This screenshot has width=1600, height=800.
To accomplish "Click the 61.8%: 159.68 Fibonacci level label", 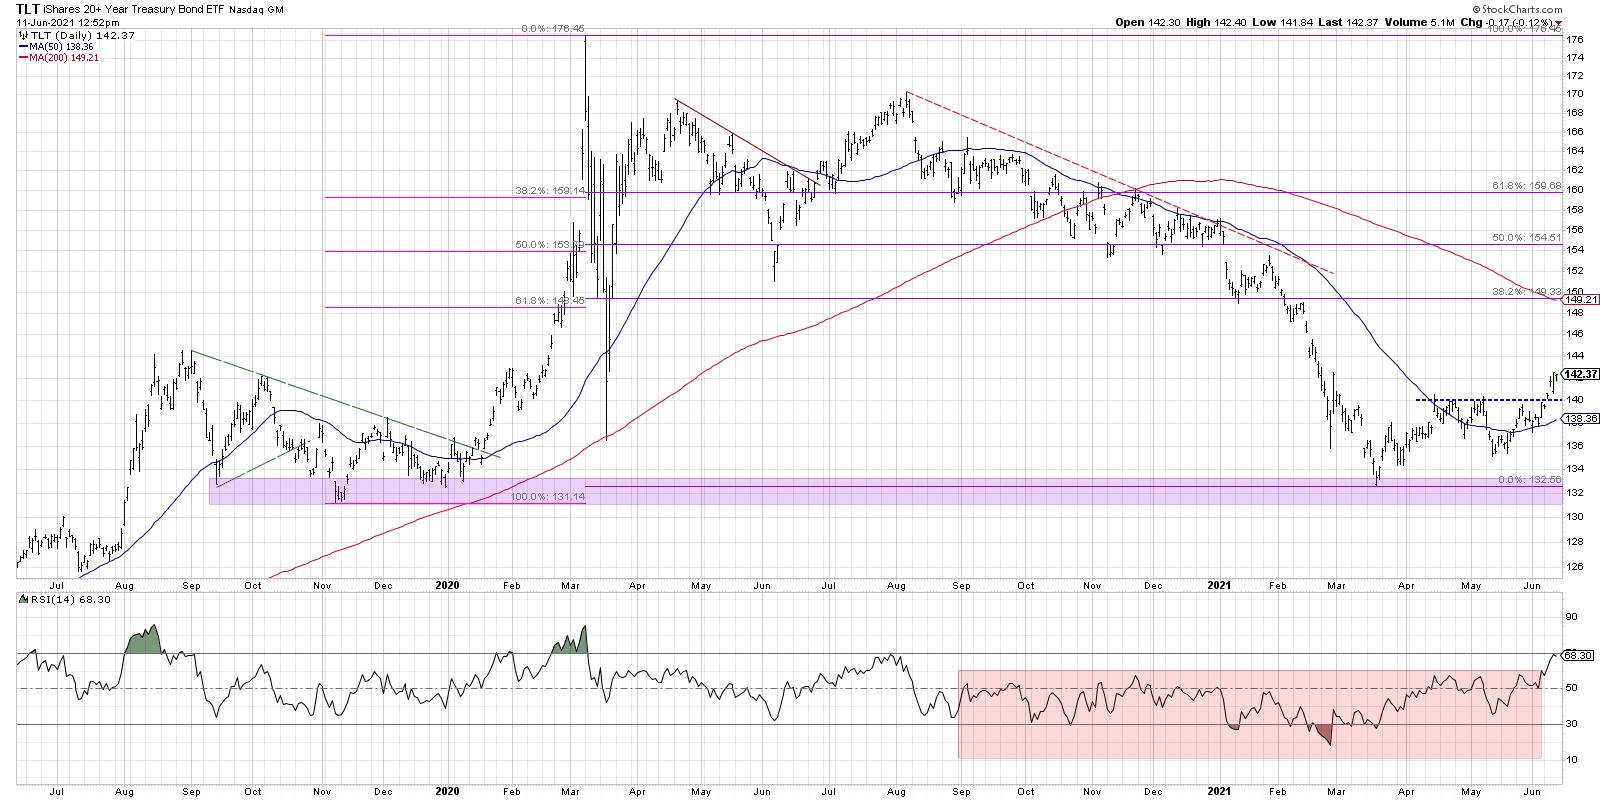I will coord(1522,185).
